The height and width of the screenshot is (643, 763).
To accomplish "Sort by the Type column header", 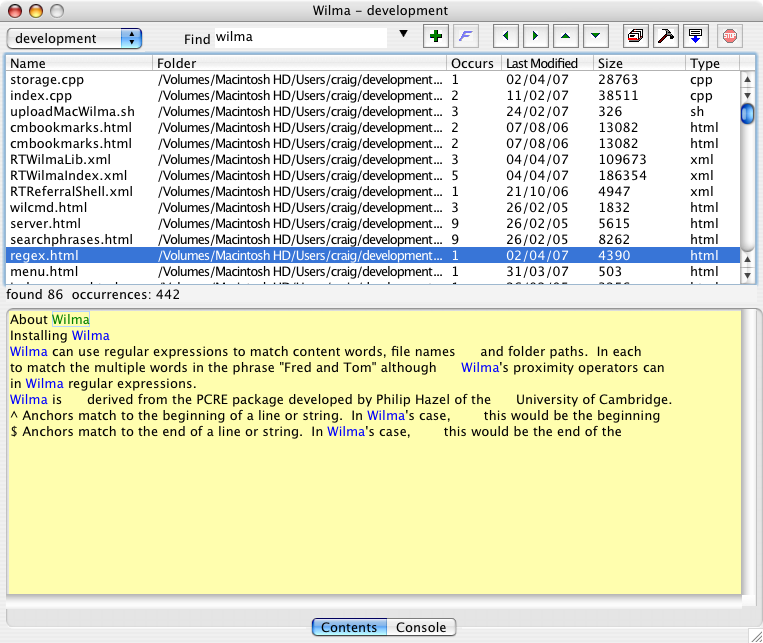I will [712, 63].
